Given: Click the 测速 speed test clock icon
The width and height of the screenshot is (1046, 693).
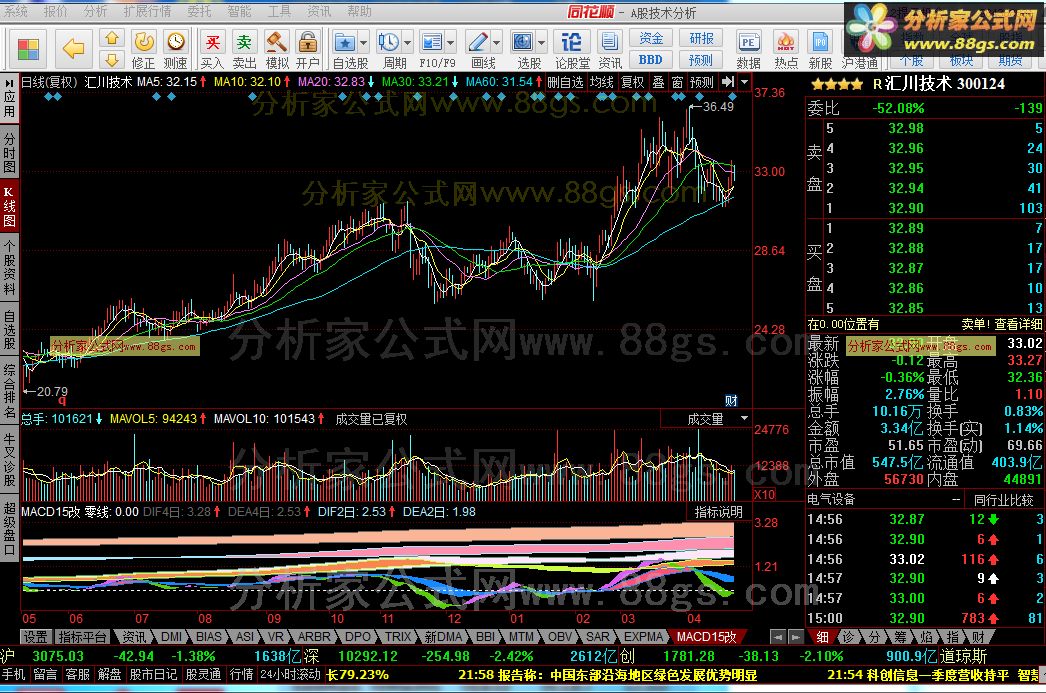Looking at the screenshot, I should pos(176,43).
